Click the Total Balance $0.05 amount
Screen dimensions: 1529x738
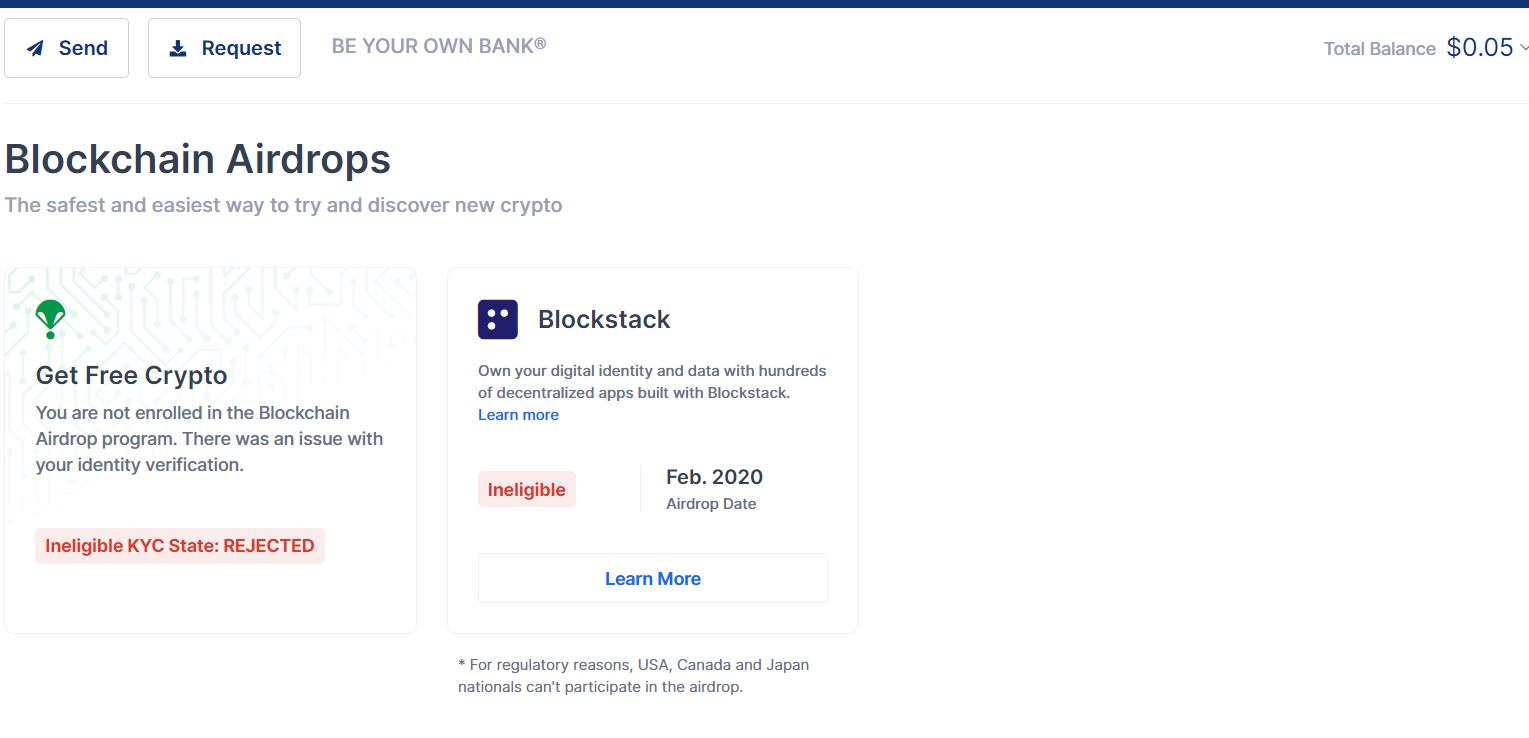pos(1480,47)
